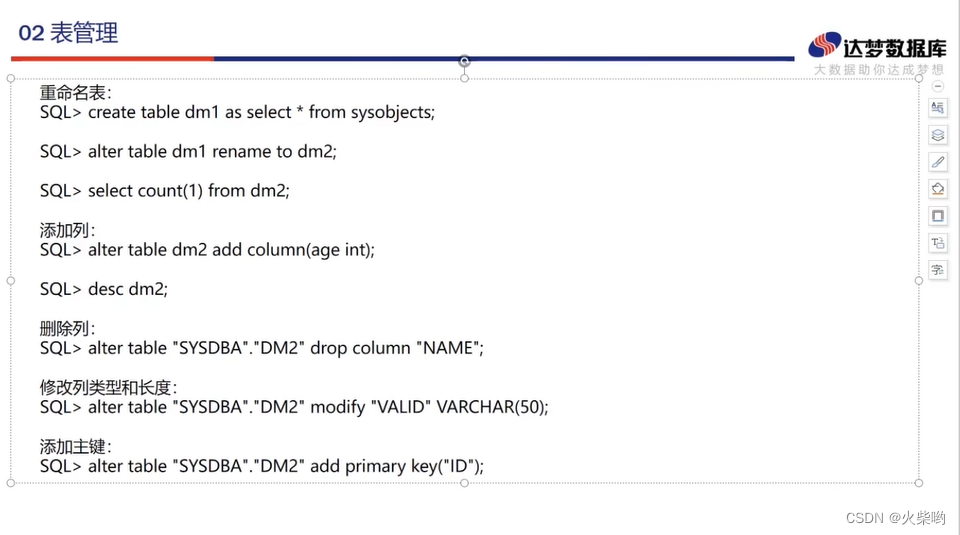Place cursor in rename to dm2 line

[x=189, y=151]
